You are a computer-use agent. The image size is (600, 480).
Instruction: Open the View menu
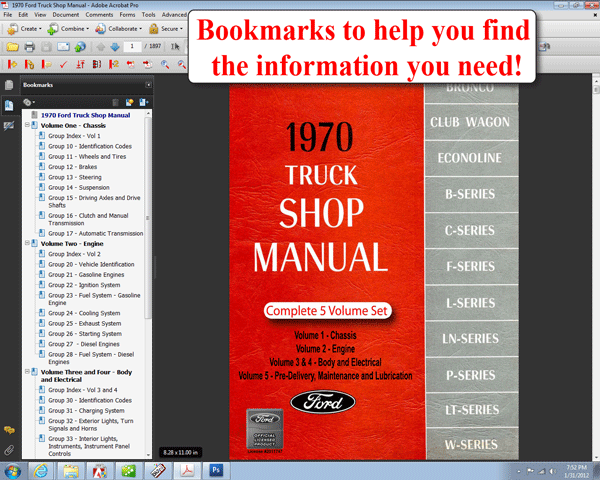click(40, 15)
